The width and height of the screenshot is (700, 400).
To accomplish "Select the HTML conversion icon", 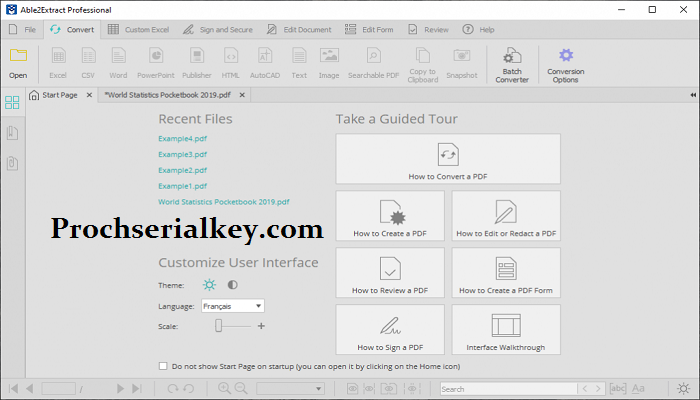I will pos(231,56).
